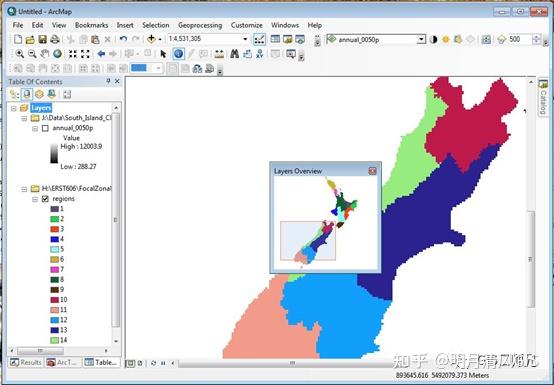554x385 pixels.
Task: Pin the Table Of Contents panel
Action: tap(108, 82)
